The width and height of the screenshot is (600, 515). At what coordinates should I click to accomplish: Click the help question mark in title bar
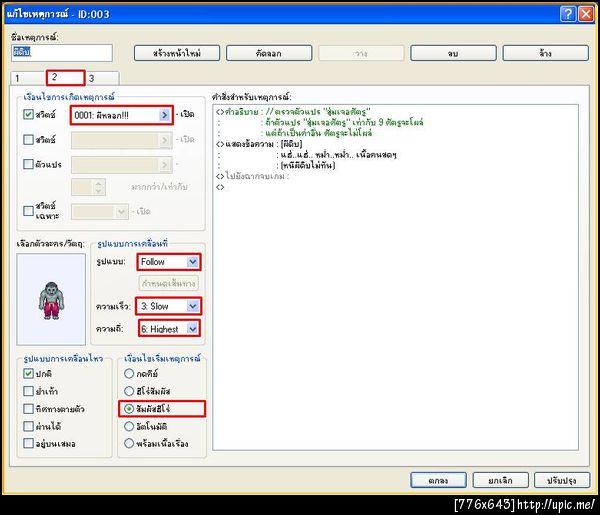pos(568,14)
